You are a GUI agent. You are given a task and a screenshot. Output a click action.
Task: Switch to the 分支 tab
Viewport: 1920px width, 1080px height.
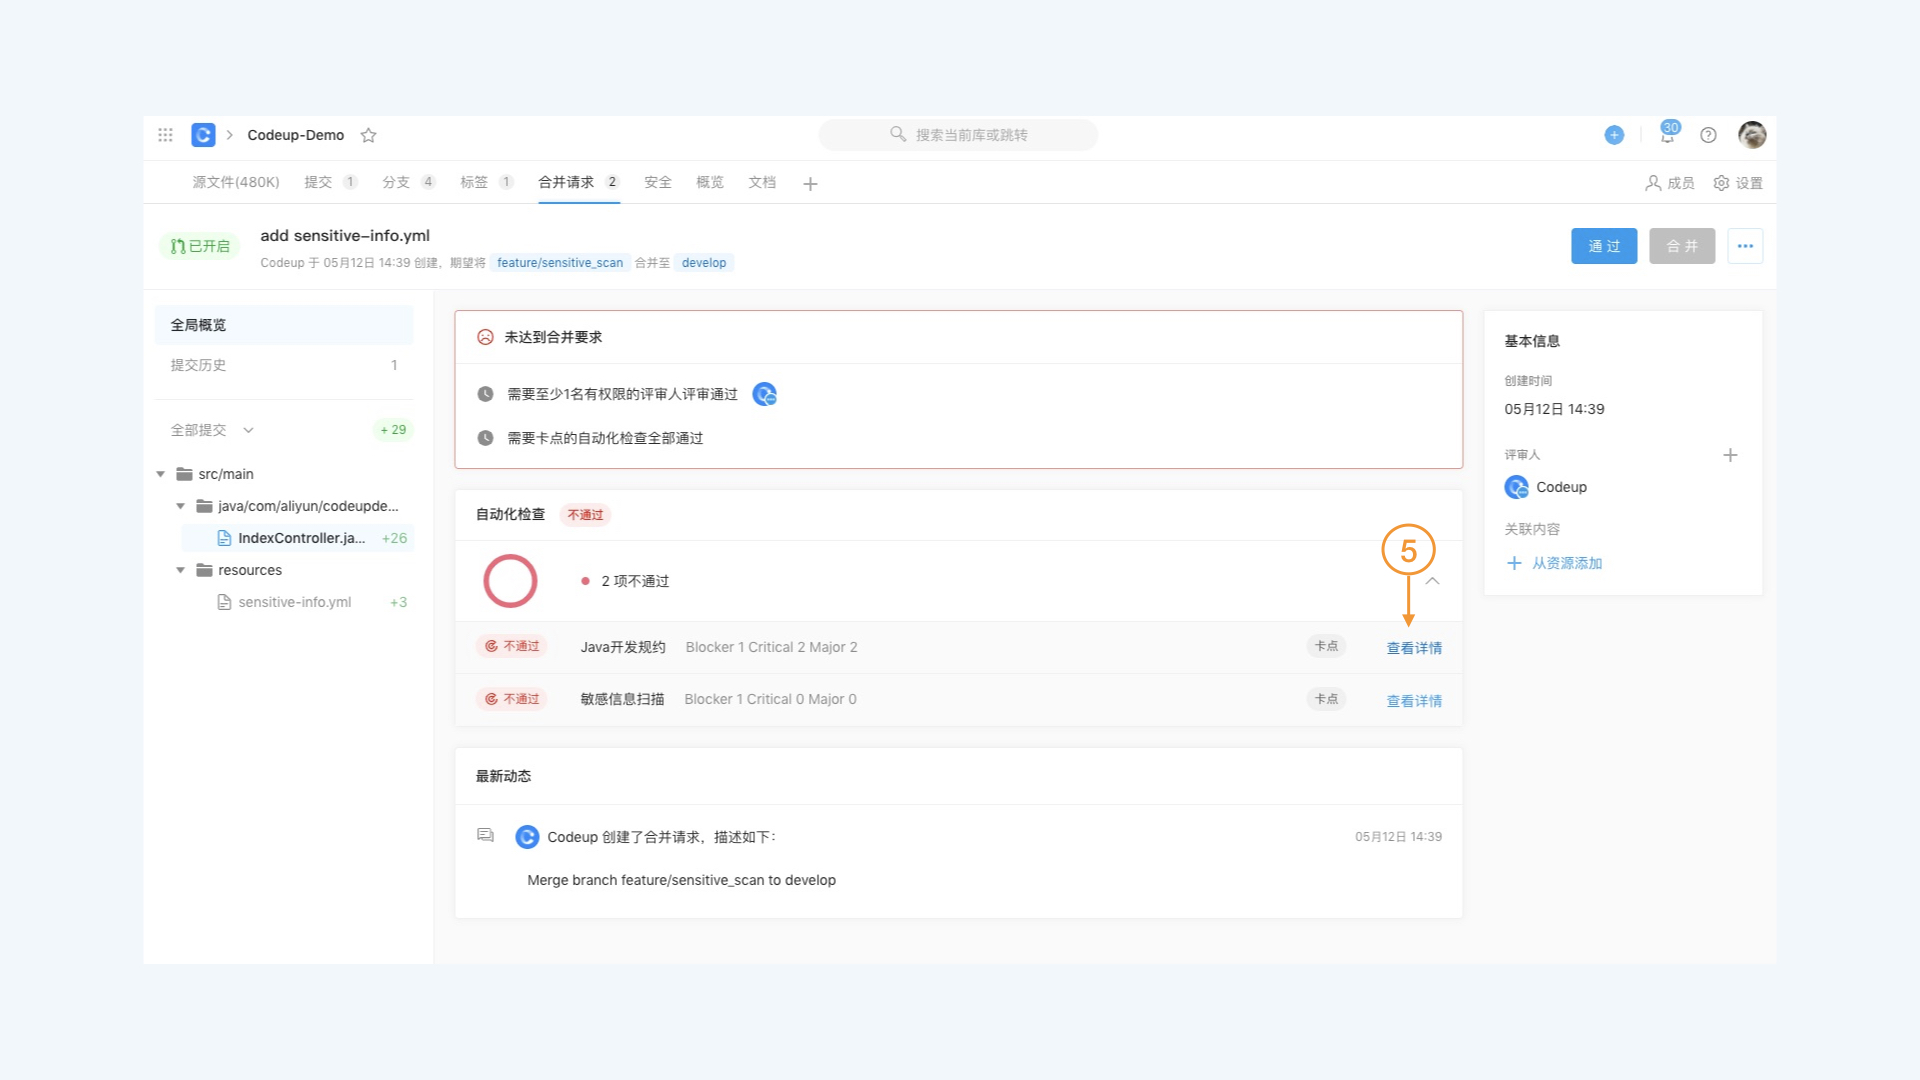(x=396, y=182)
